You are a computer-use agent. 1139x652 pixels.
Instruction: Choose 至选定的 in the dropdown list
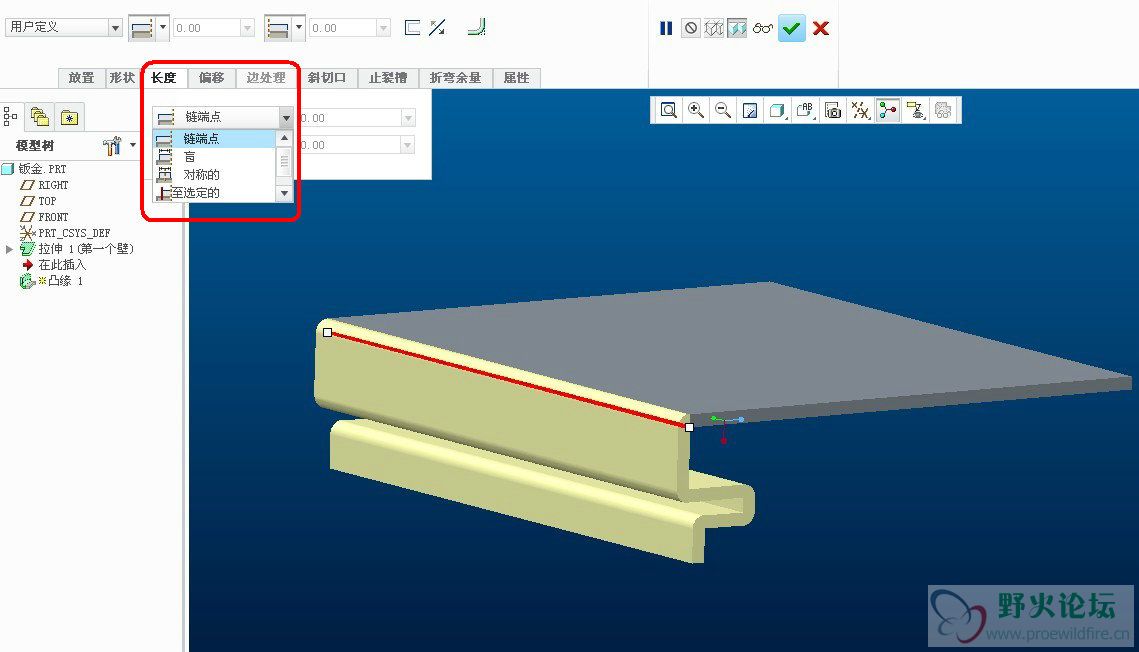click(x=214, y=193)
